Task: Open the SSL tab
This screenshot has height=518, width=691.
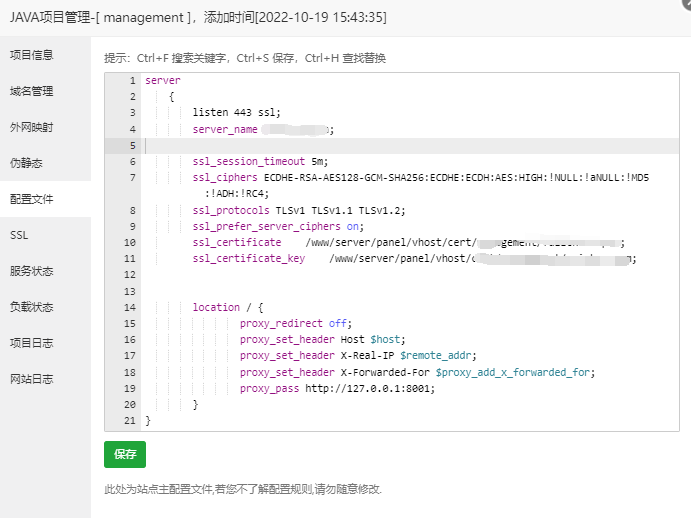Action: click(19, 235)
